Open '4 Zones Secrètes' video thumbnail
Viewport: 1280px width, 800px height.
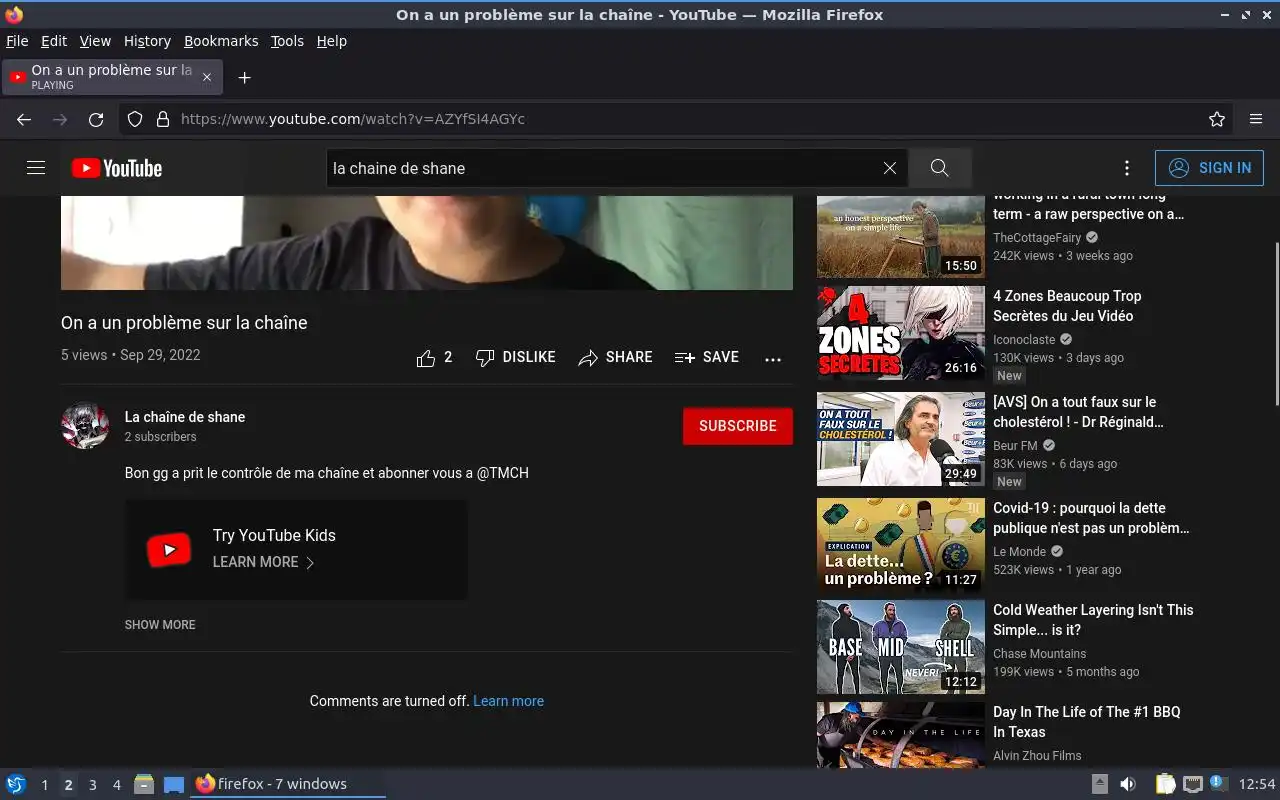tap(901, 333)
